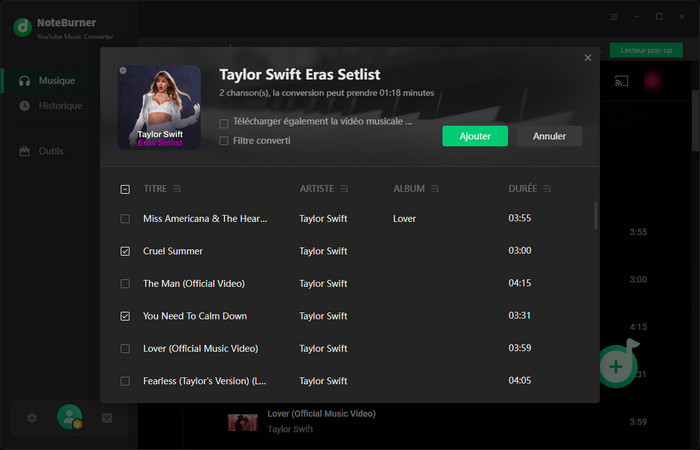This screenshot has width=700, height=450.
Task: Click the headphones icon beside Musique
Action: tap(25, 81)
